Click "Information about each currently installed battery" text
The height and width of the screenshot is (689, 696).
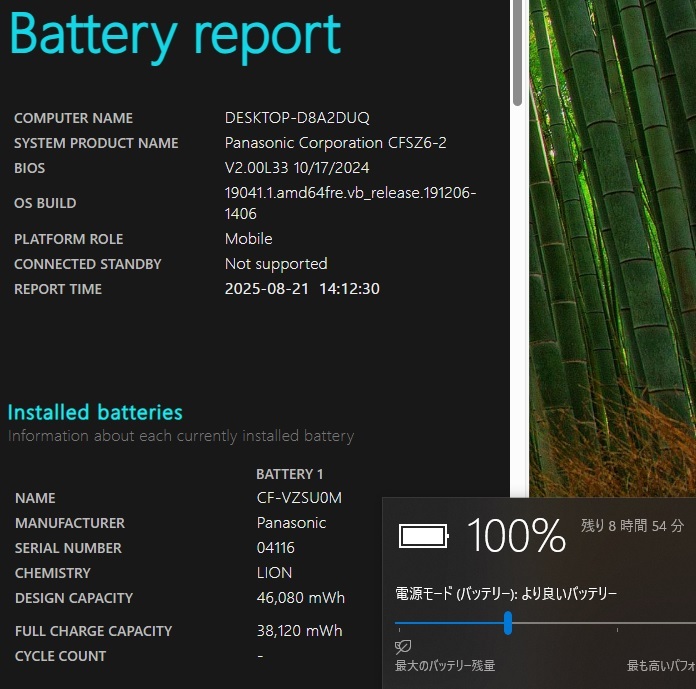tap(181, 436)
